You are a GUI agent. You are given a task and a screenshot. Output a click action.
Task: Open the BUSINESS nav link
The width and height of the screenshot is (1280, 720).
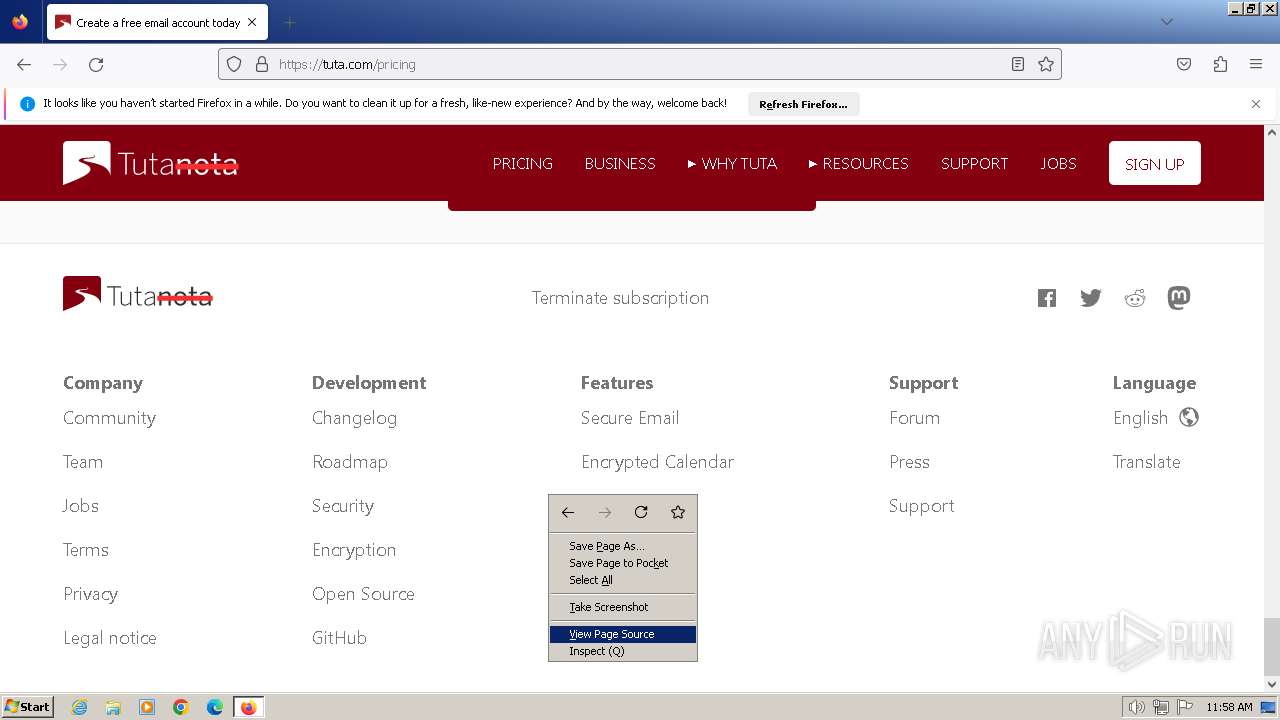coord(620,163)
